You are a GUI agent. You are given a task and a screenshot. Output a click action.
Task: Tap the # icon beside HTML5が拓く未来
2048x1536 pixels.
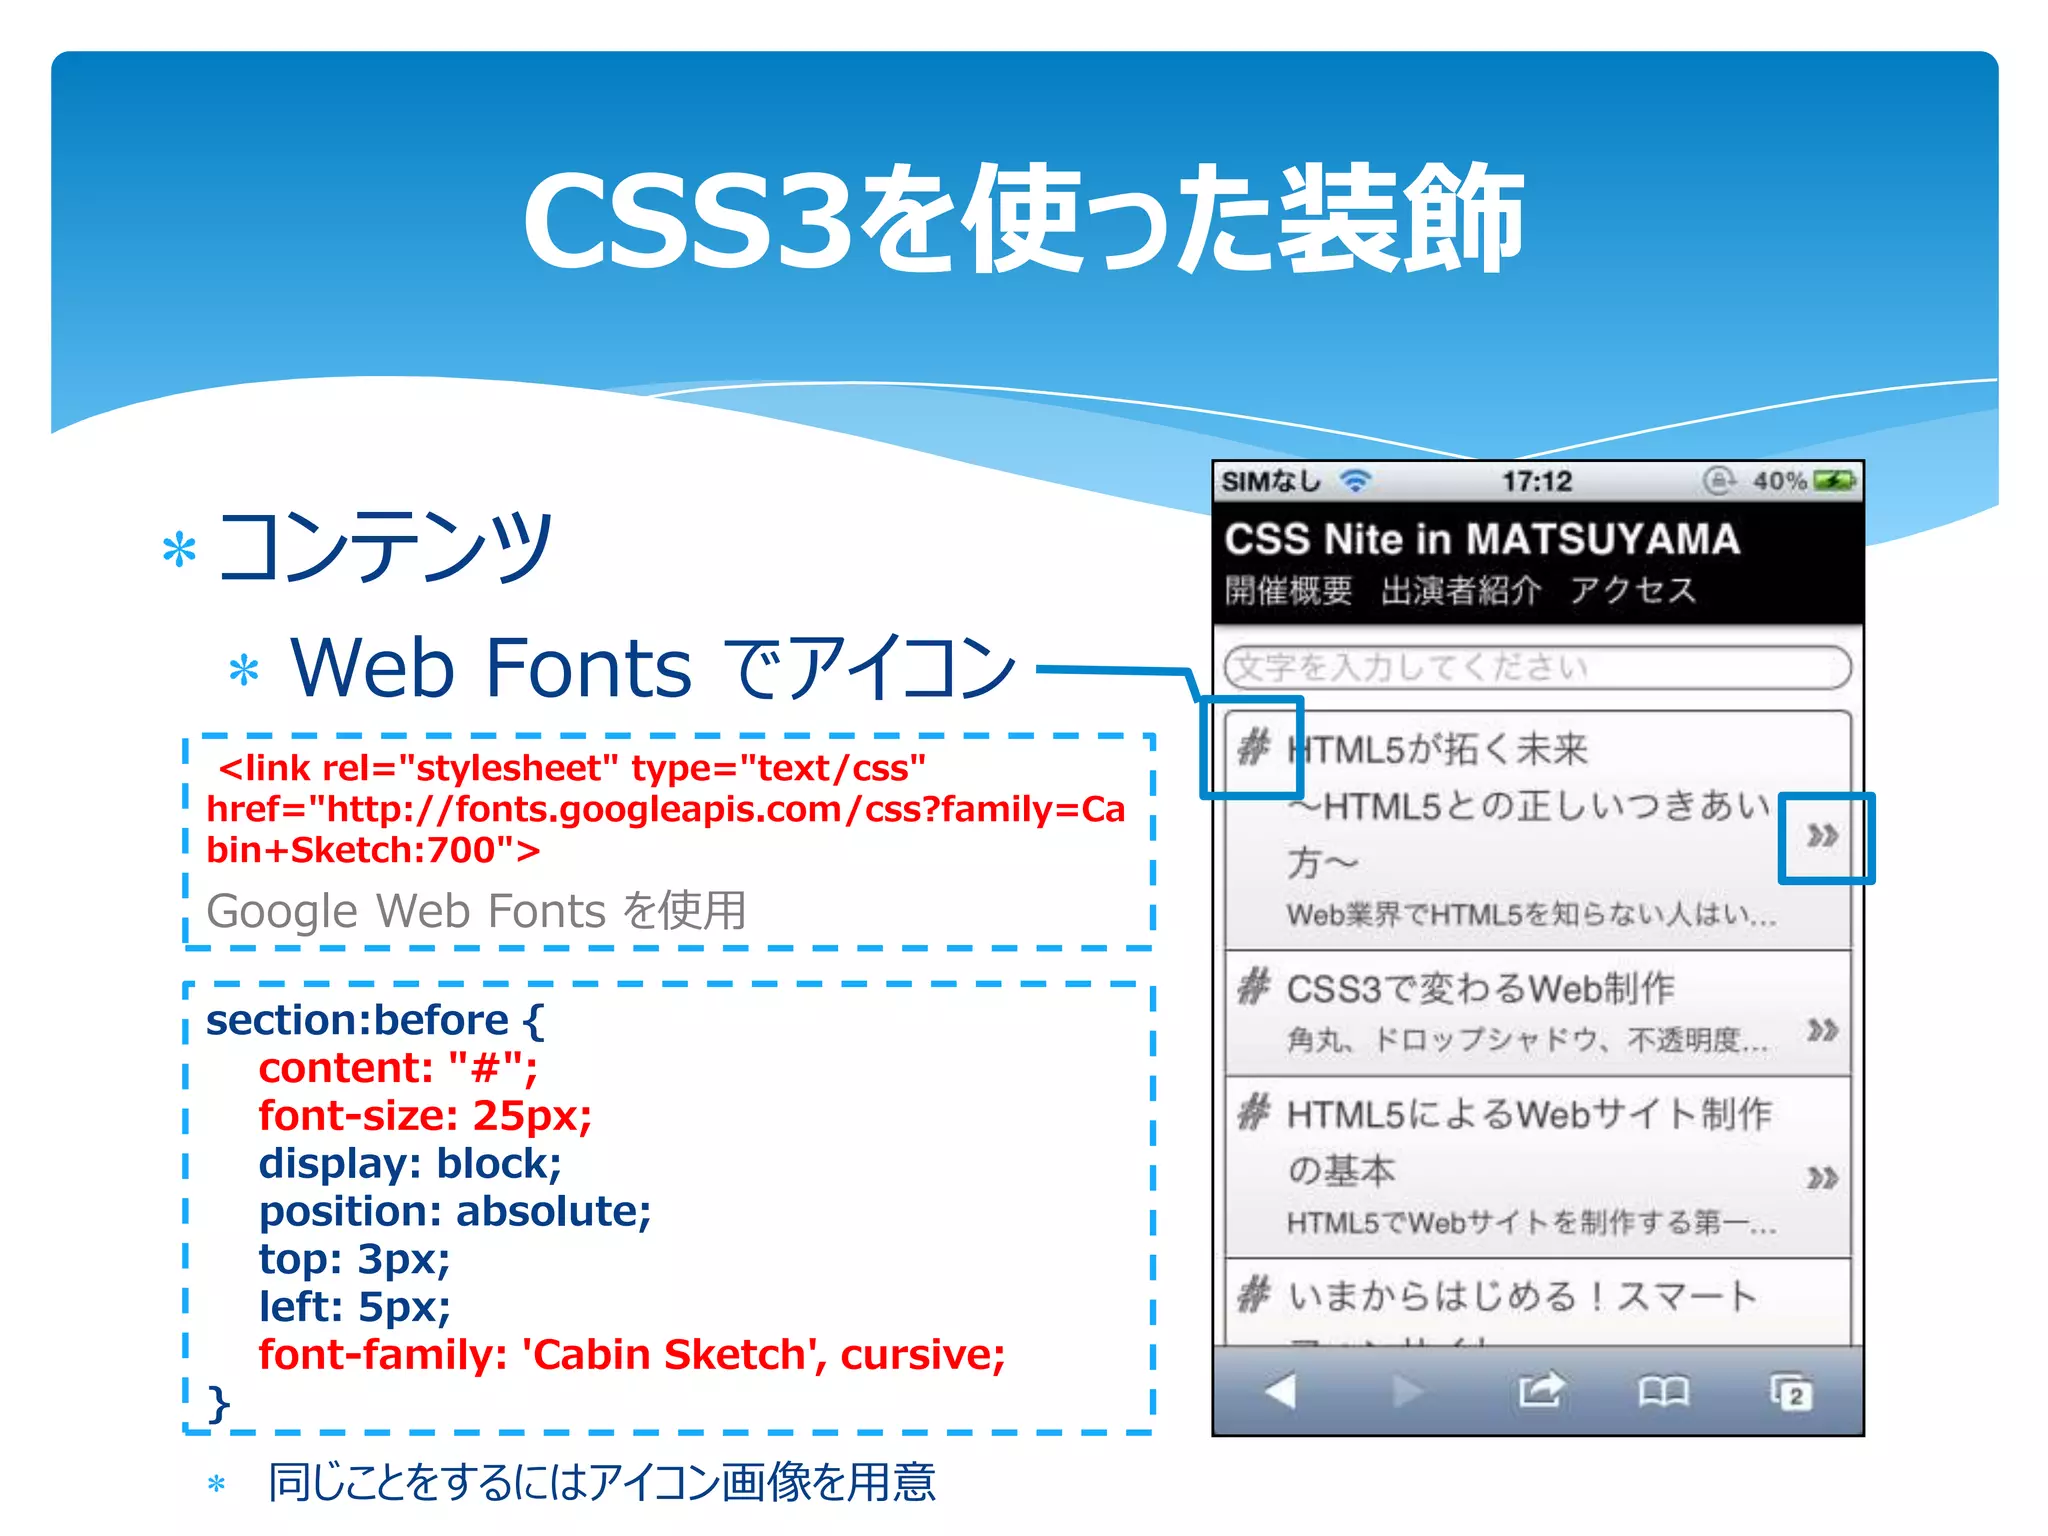click(1254, 747)
